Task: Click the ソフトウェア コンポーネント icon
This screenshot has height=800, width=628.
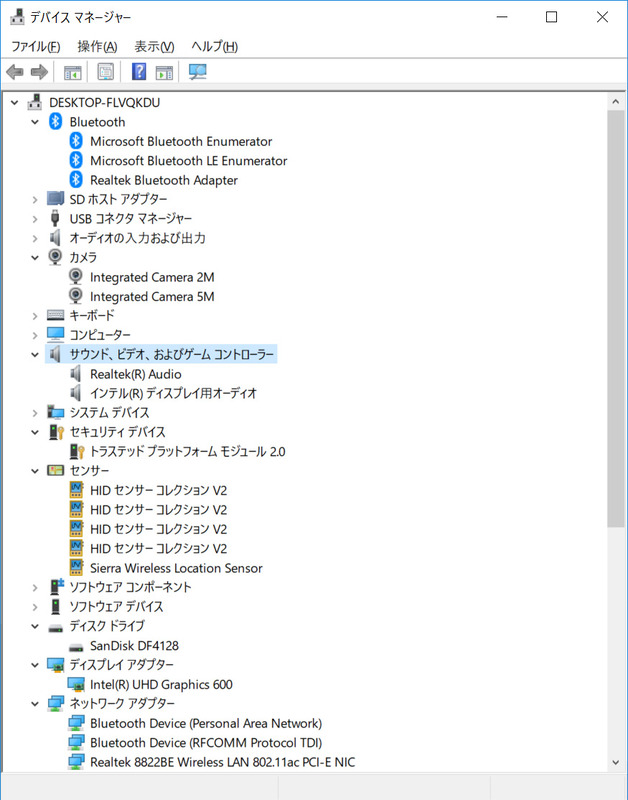Action: point(56,587)
